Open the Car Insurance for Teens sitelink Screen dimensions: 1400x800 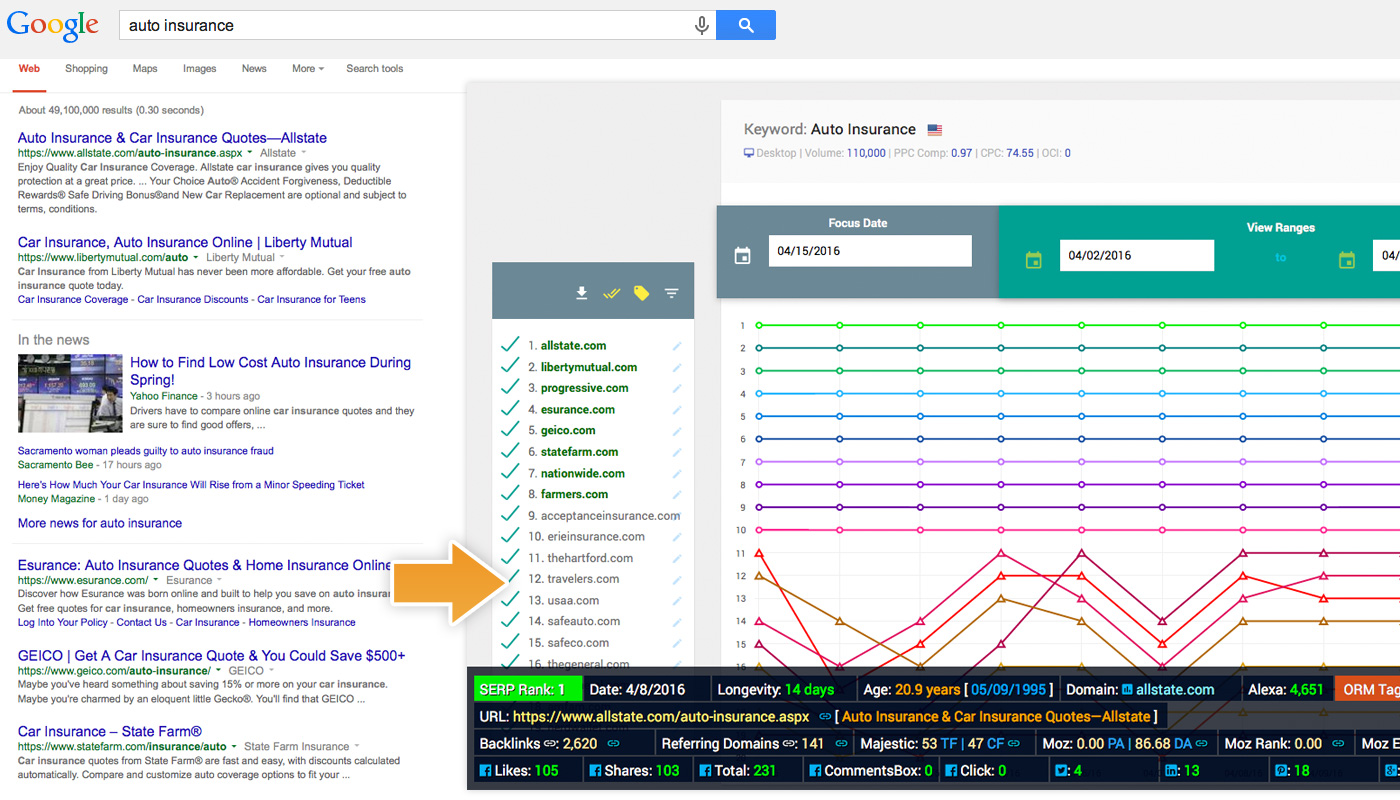(311, 299)
